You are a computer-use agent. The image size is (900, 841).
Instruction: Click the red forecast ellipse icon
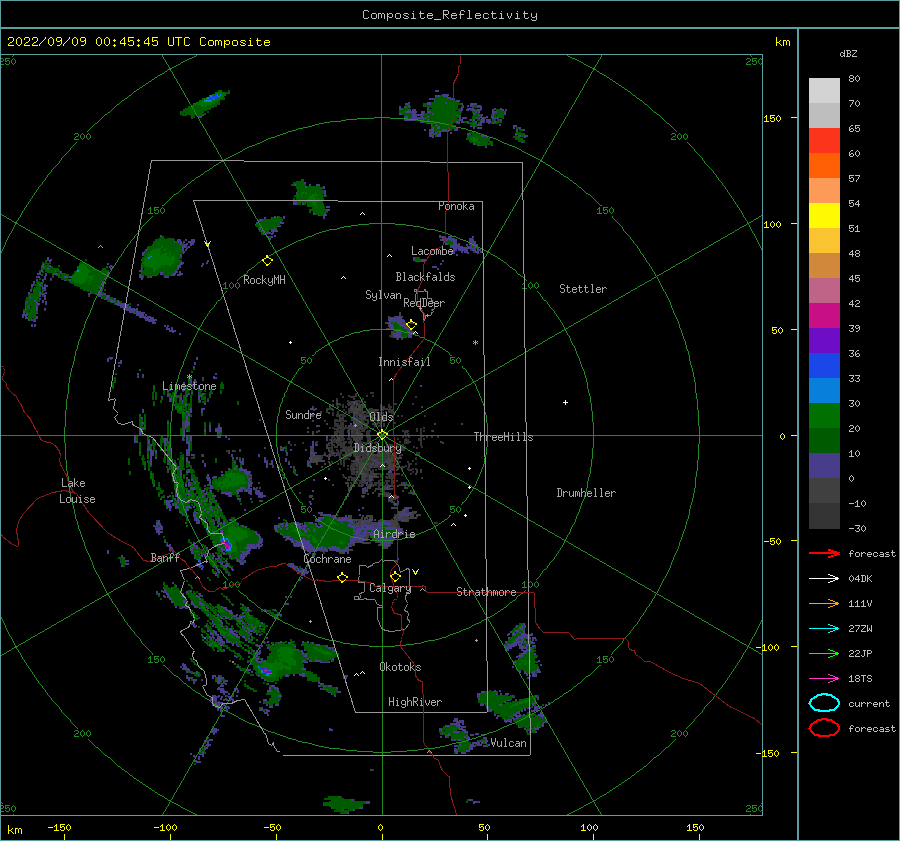pyautogui.click(x=824, y=728)
